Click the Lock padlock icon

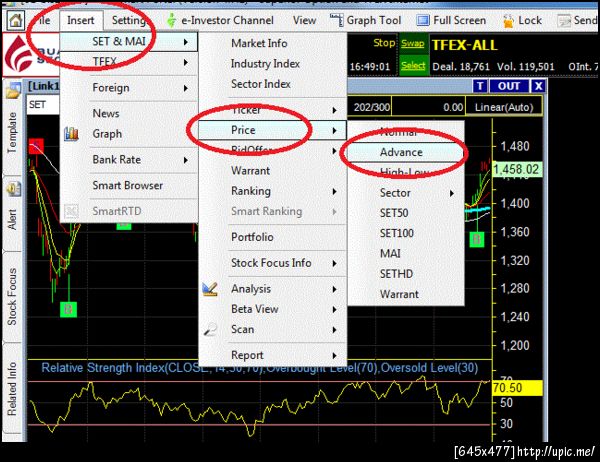pos(508,21)
